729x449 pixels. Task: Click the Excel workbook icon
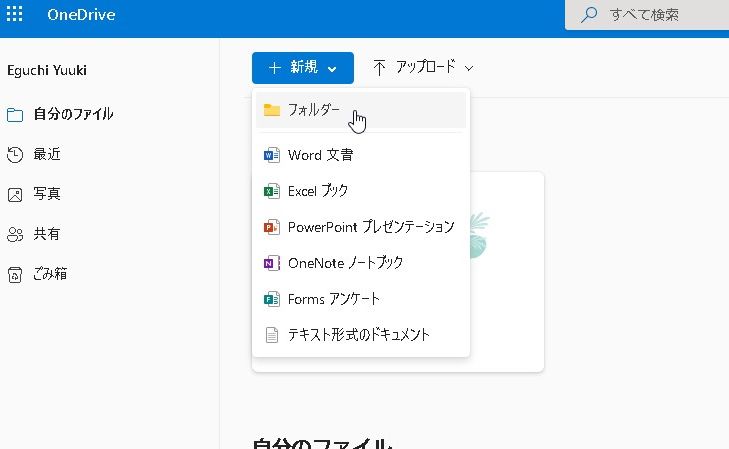(x=272, y=191)
